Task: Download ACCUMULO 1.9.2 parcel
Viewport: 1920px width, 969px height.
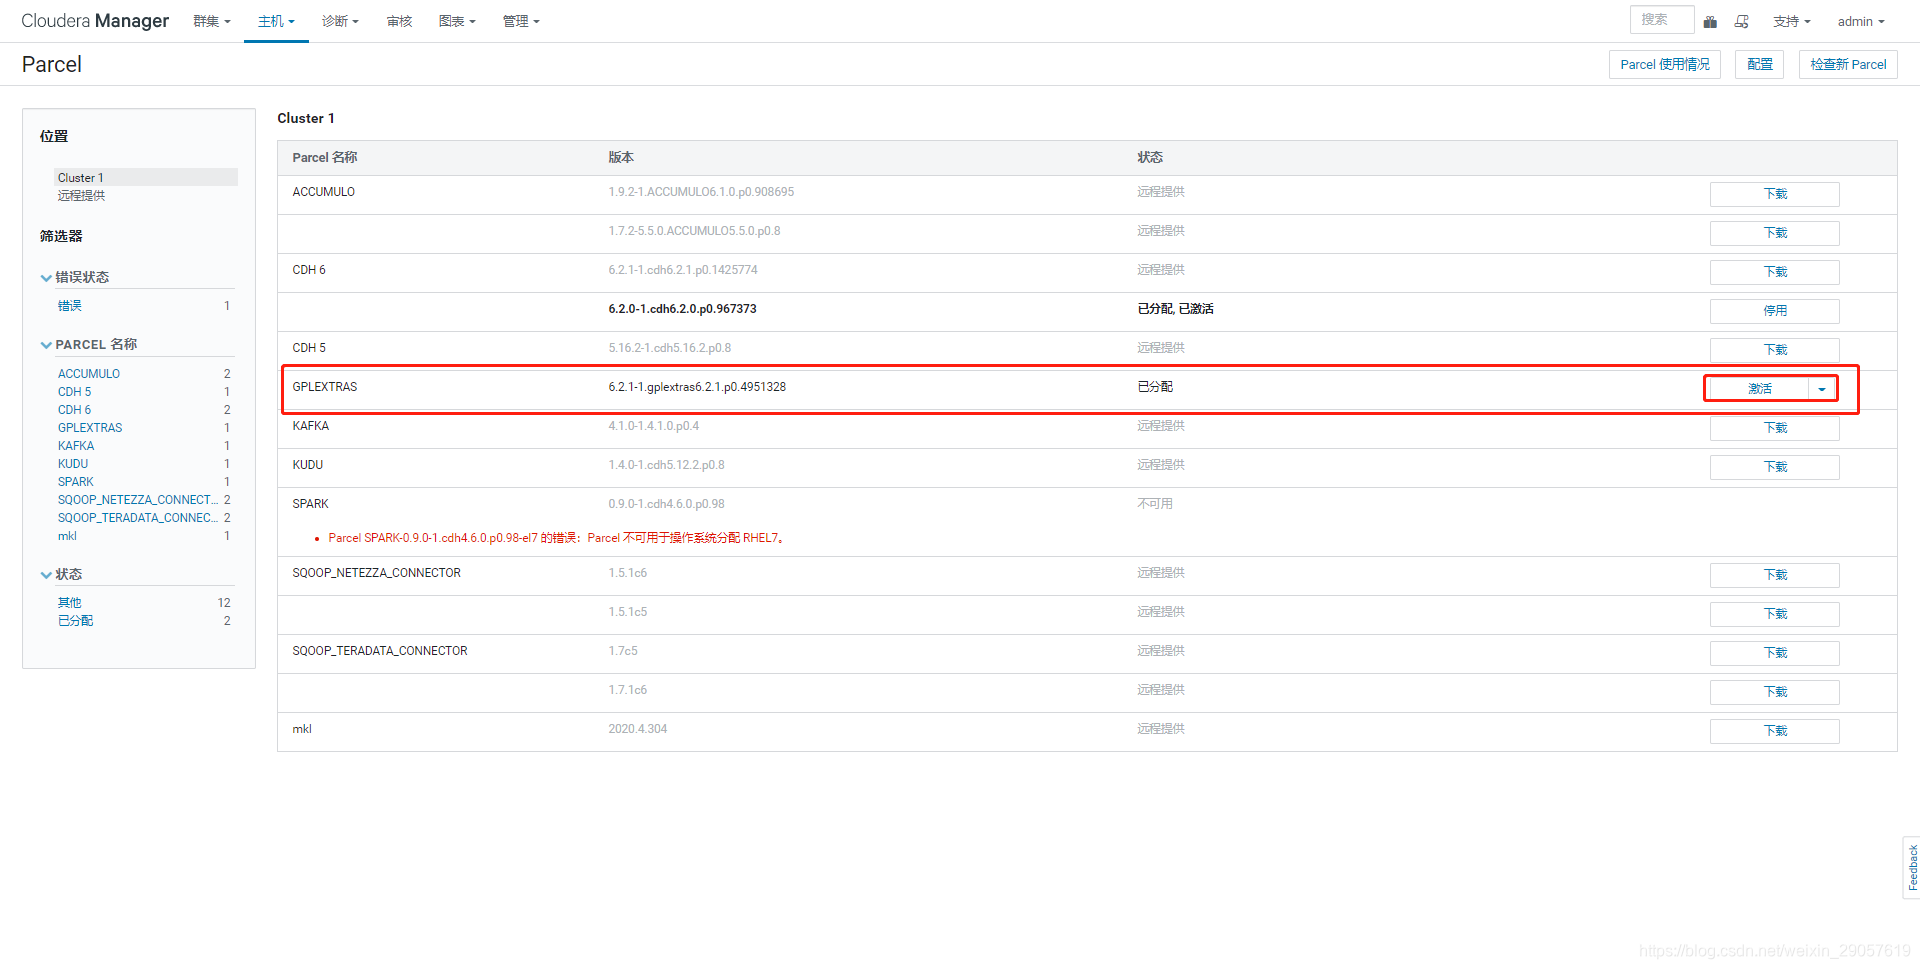Action: coord(1774,194)
